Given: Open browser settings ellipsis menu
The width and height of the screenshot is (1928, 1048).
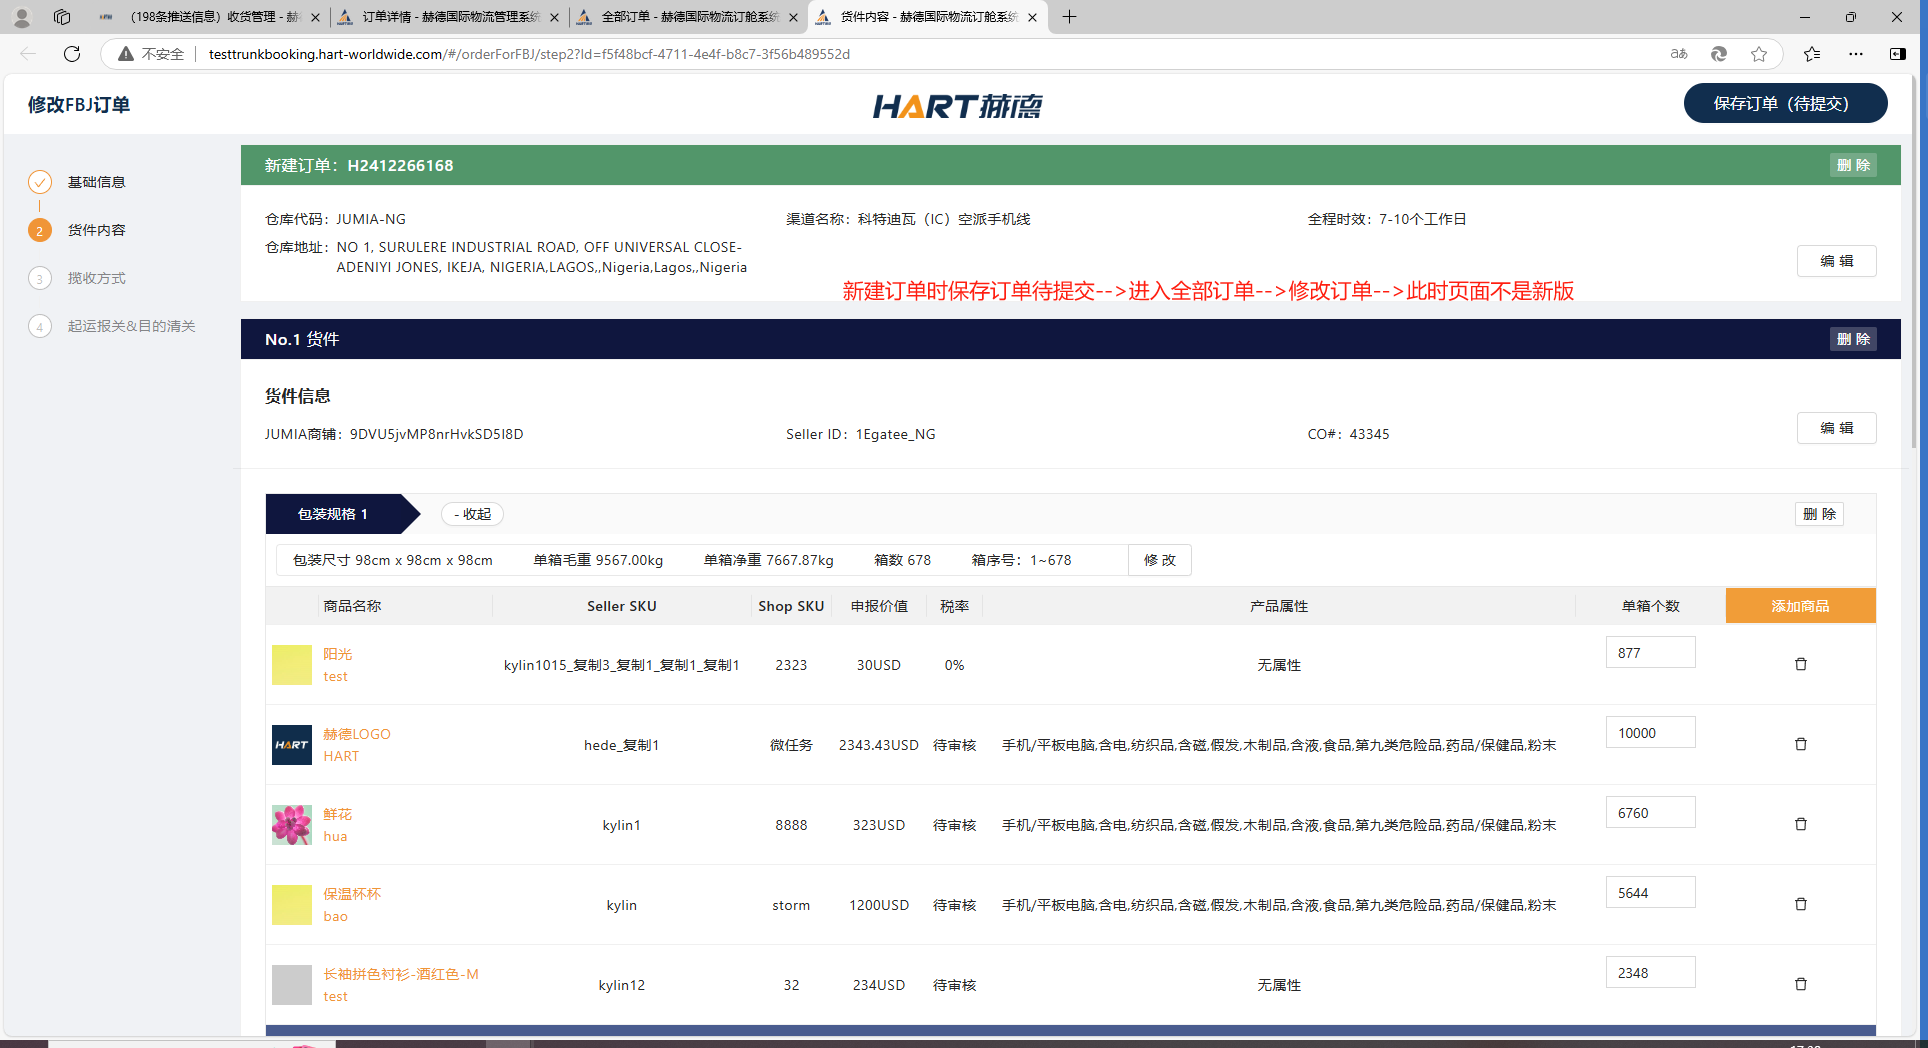Looking at the screenshot, I should [1856, 54].
